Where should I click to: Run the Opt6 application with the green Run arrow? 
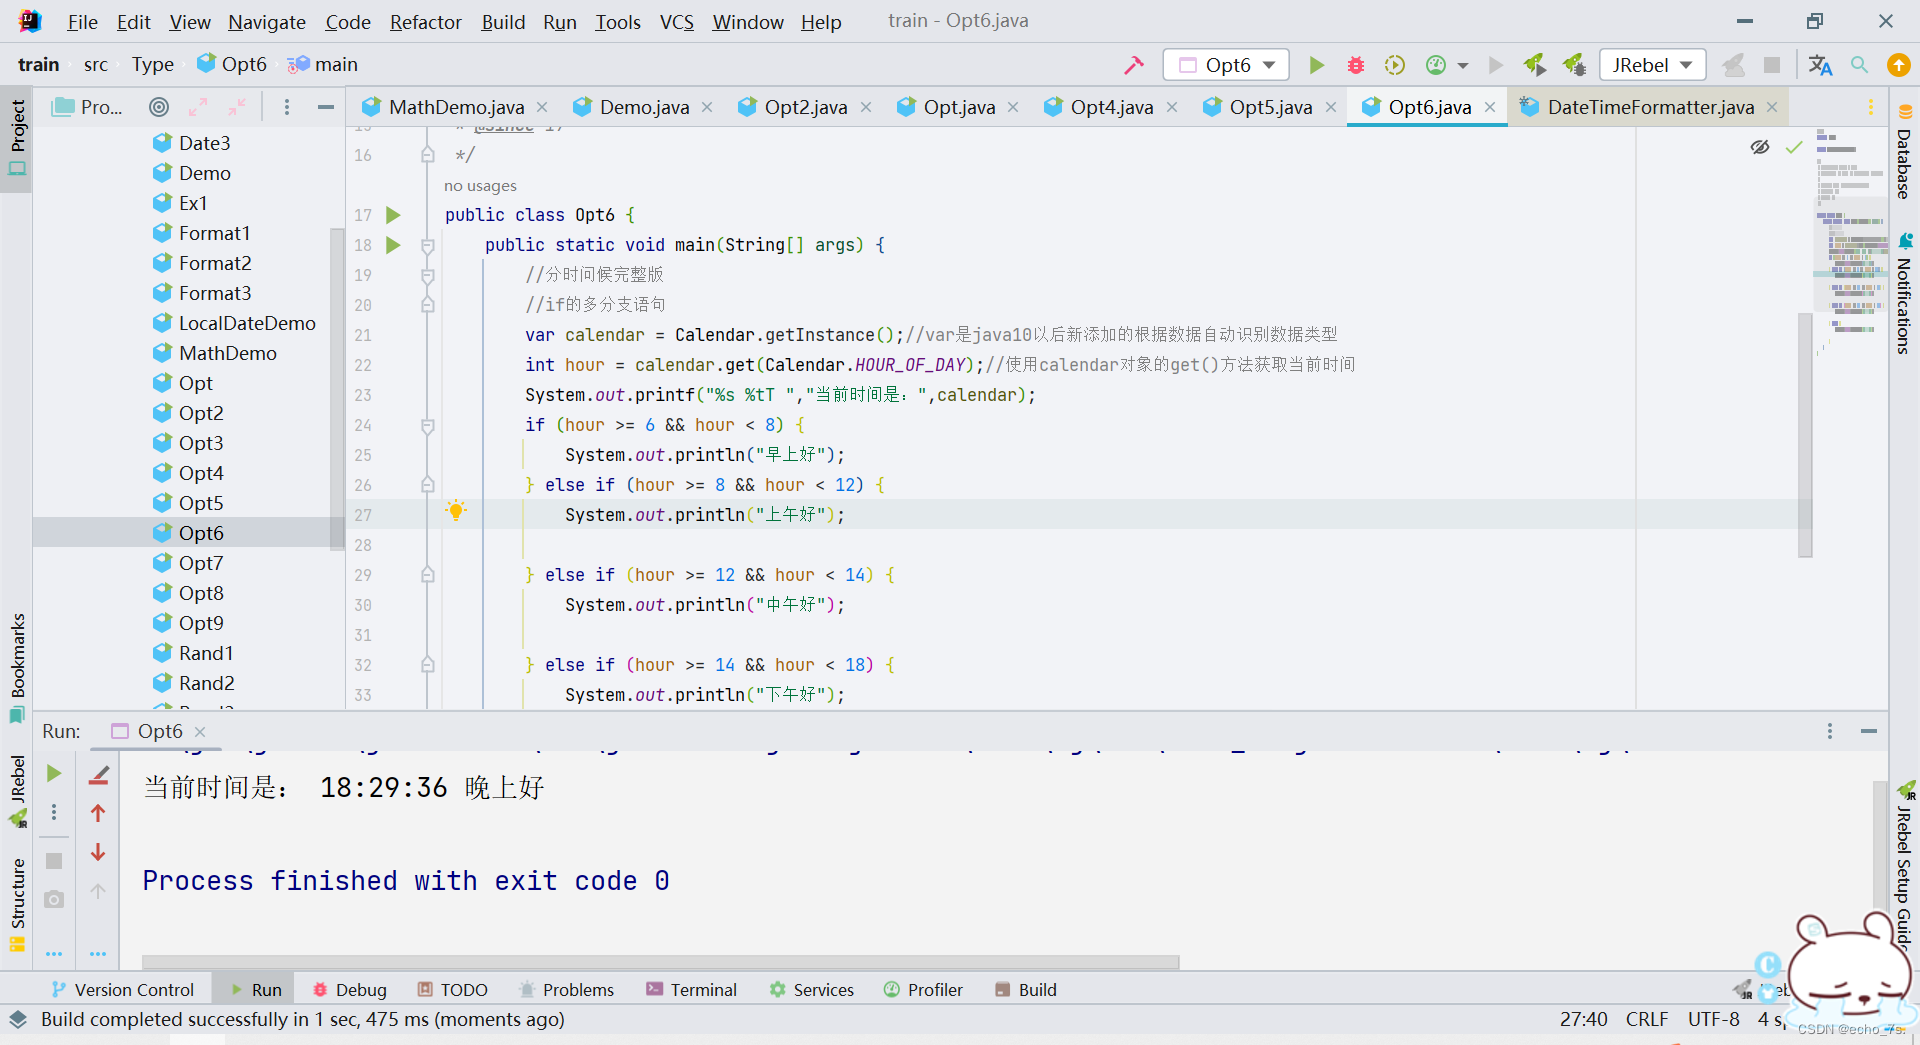click(x=1316, y=64)
